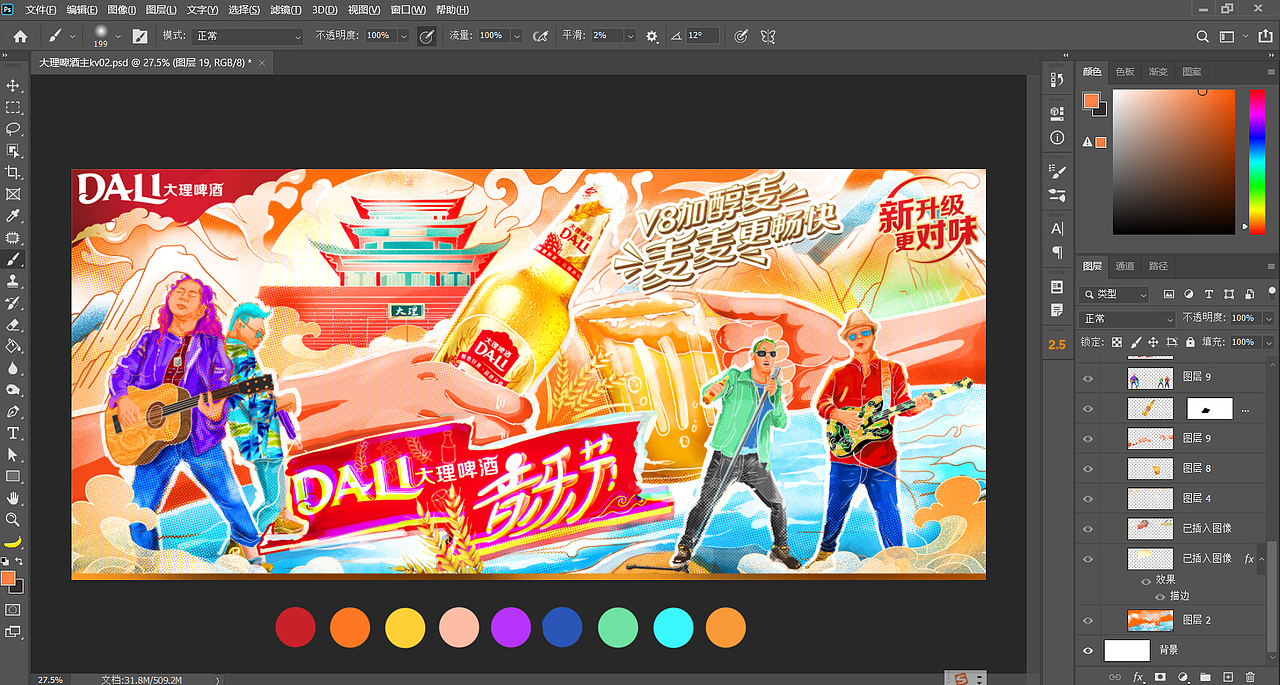
Task: Enable airbrush-style build-up
Action: [x=541, y=36]
